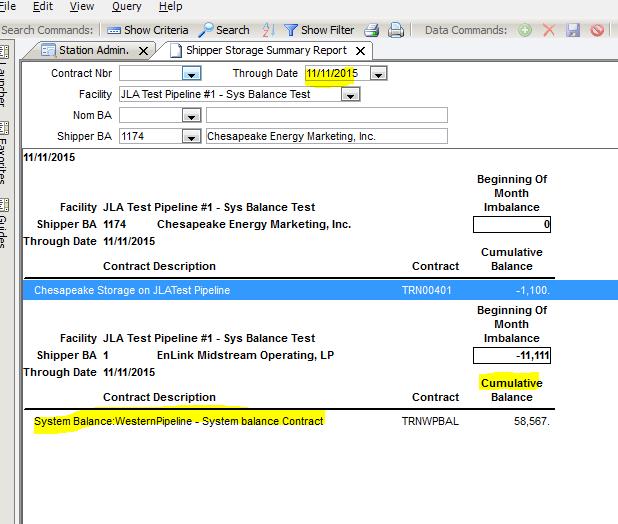This screenshot has width=618, height=524.
Task: Open the Query menu
Action: click(x=125, y=7)
